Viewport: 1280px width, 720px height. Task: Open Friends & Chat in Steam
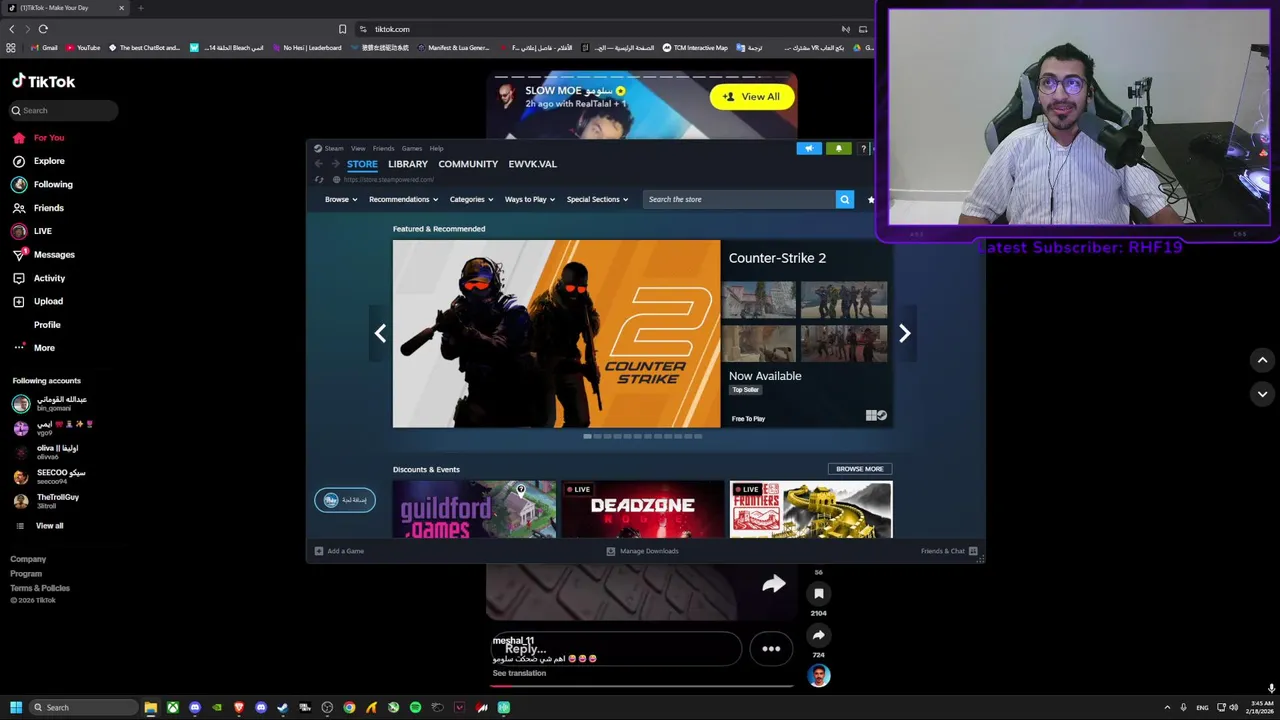click(949, 551)
